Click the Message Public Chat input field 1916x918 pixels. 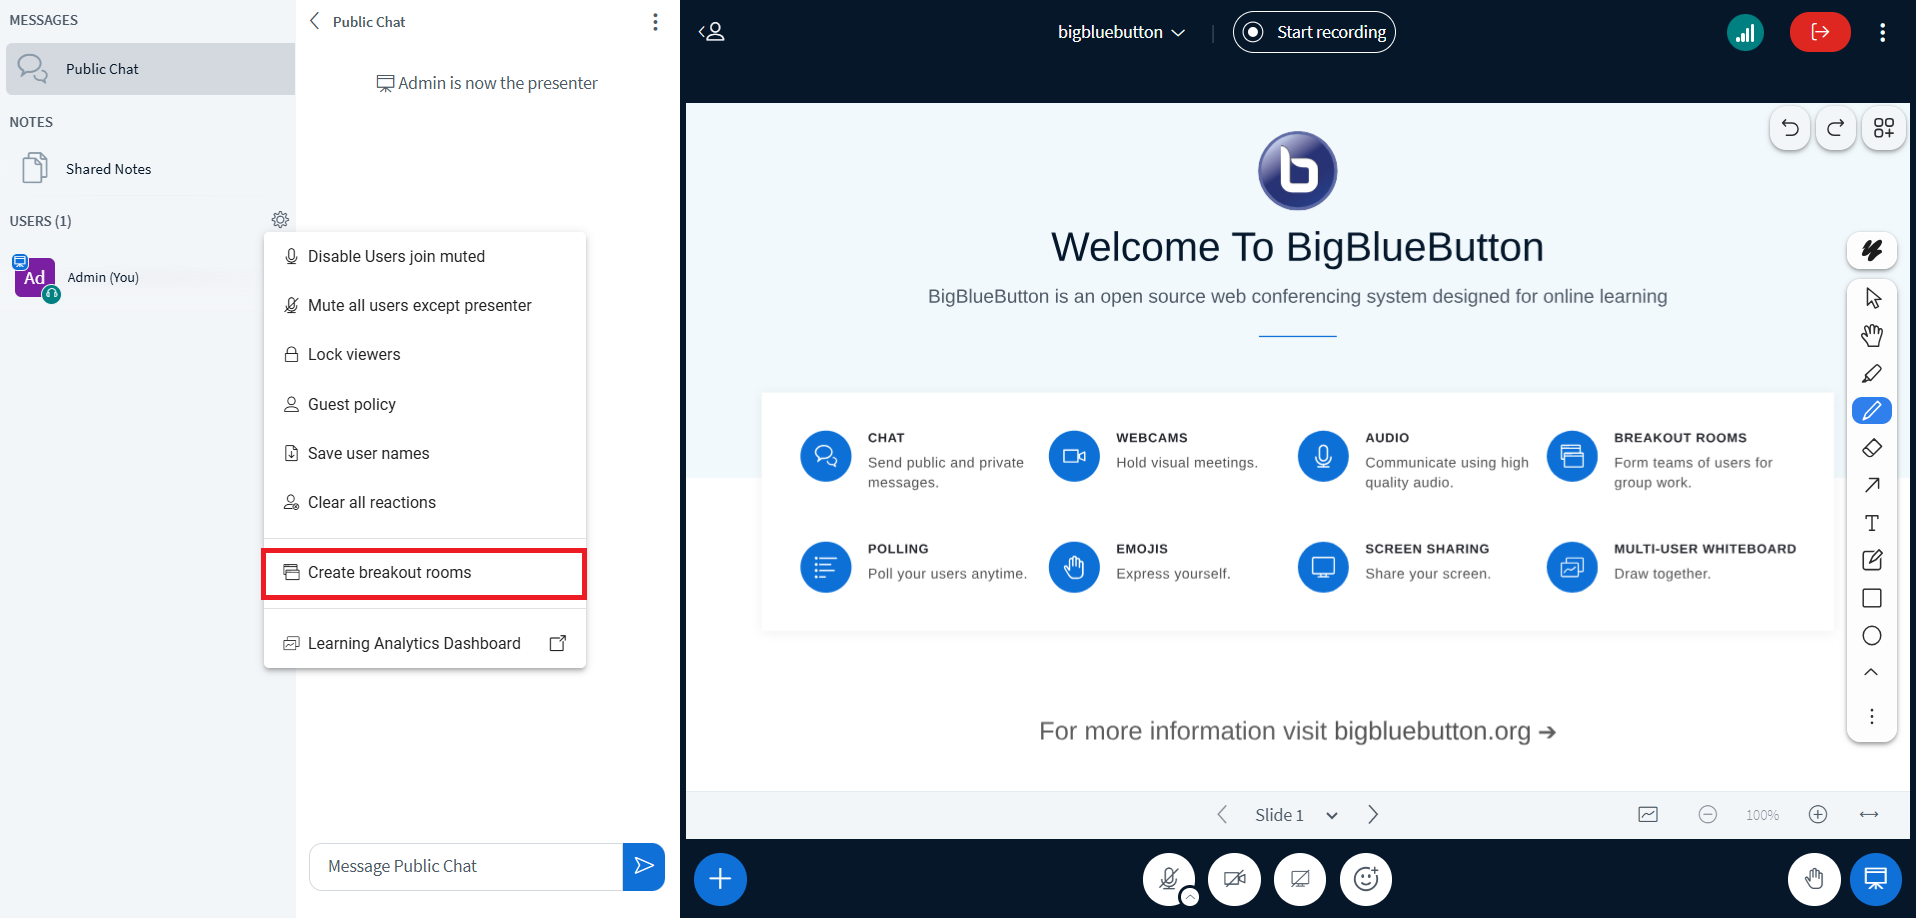(x=466, y=866)
